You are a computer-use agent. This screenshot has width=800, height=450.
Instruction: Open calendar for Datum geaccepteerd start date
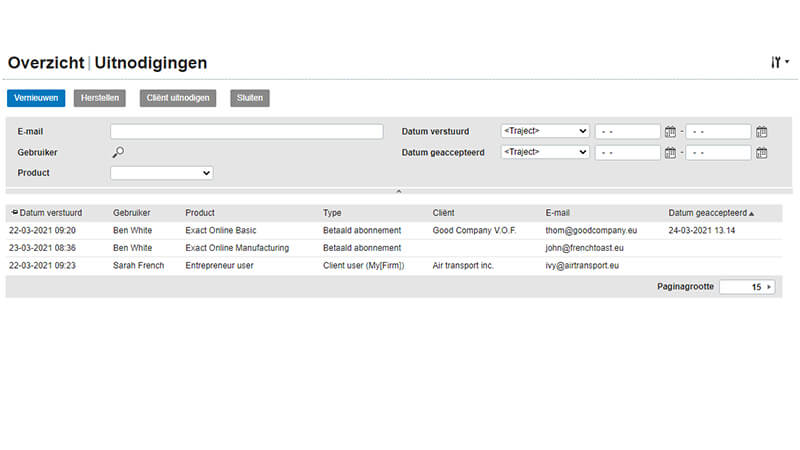pos(670,153)
